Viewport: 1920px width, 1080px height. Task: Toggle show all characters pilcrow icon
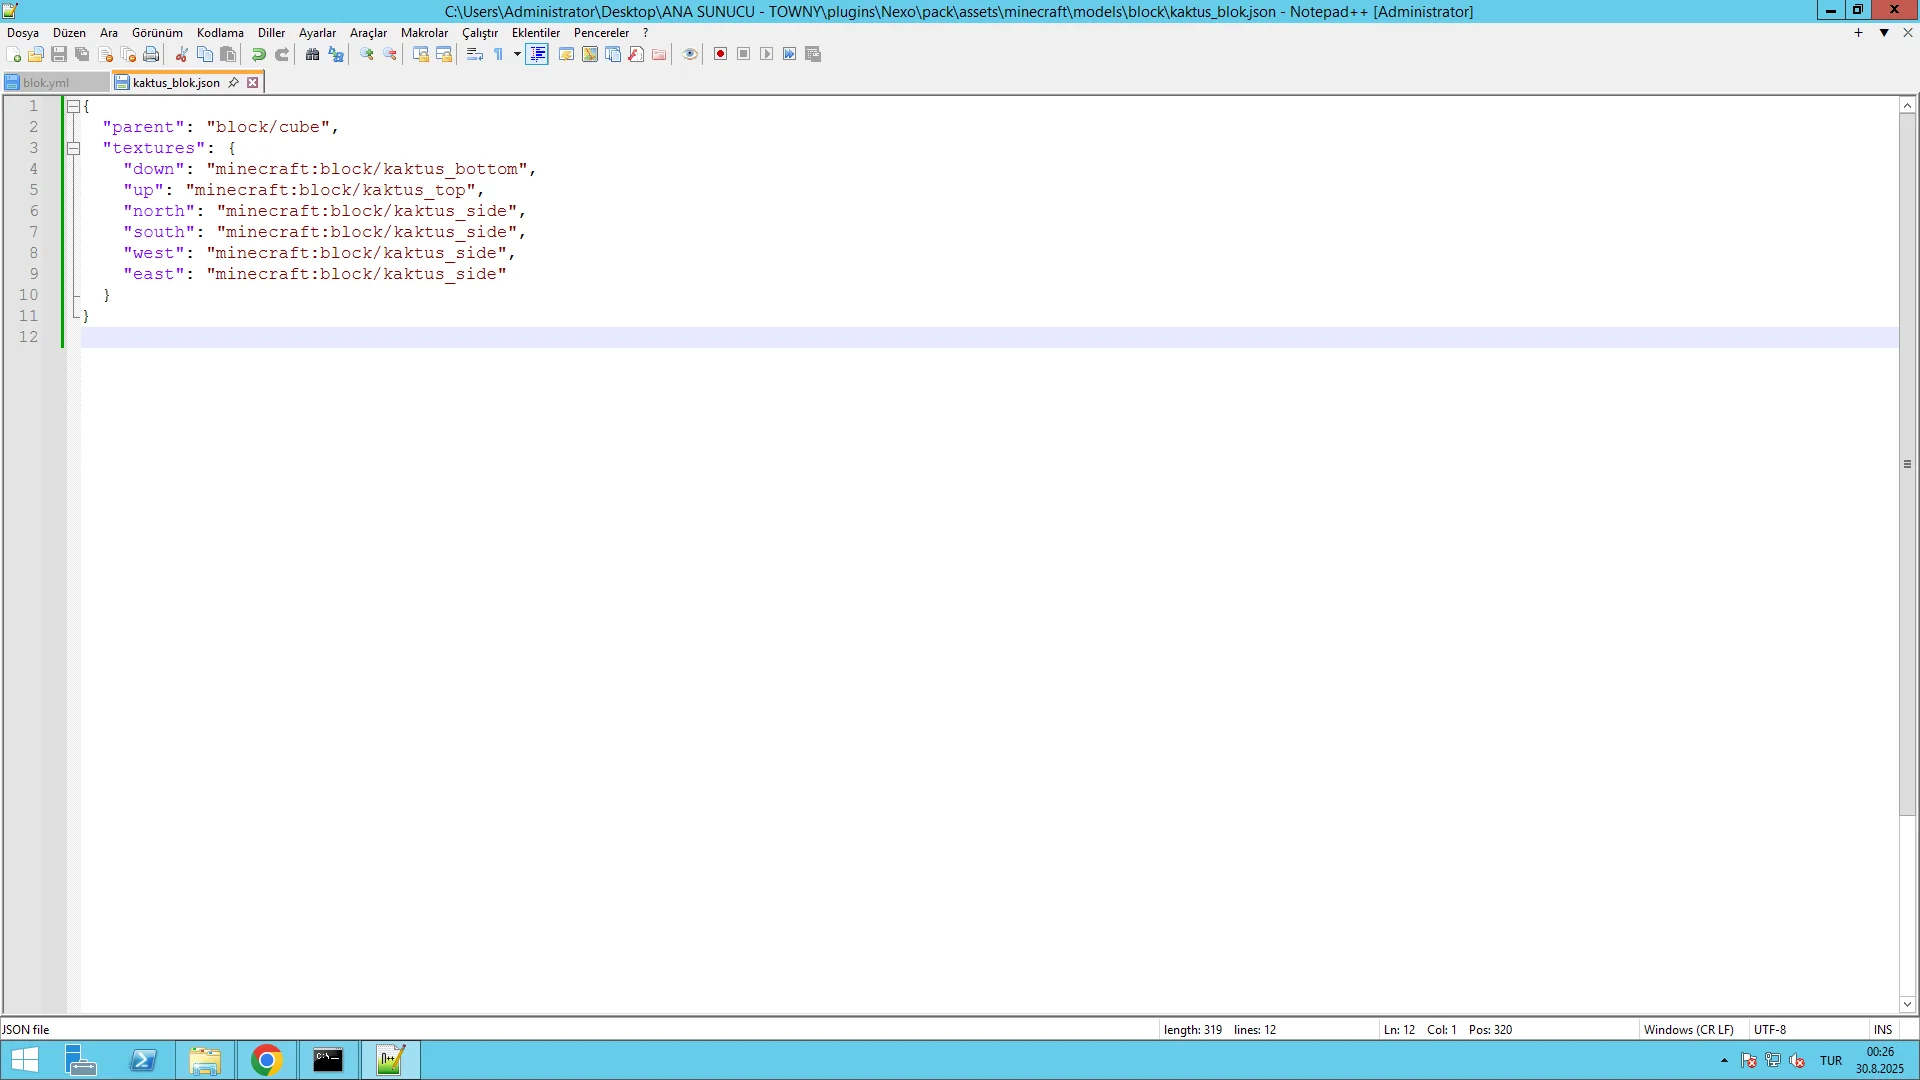498,54
